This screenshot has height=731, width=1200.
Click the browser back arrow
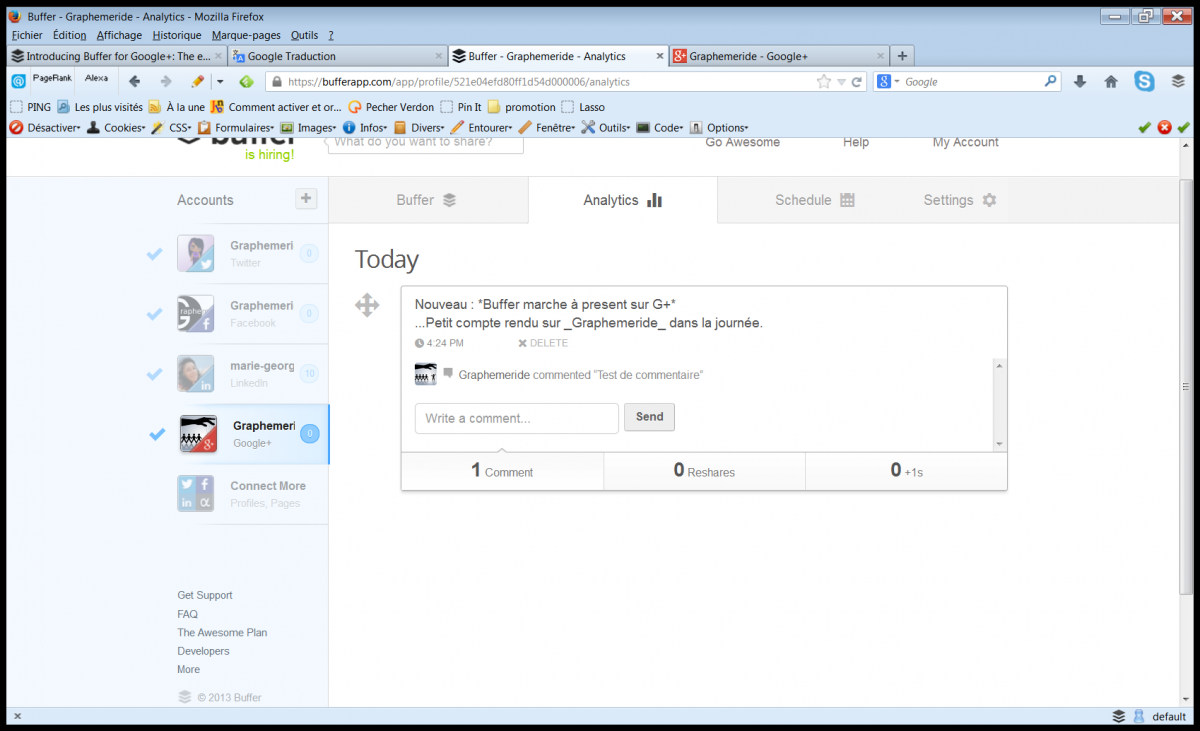pos(135,81)
